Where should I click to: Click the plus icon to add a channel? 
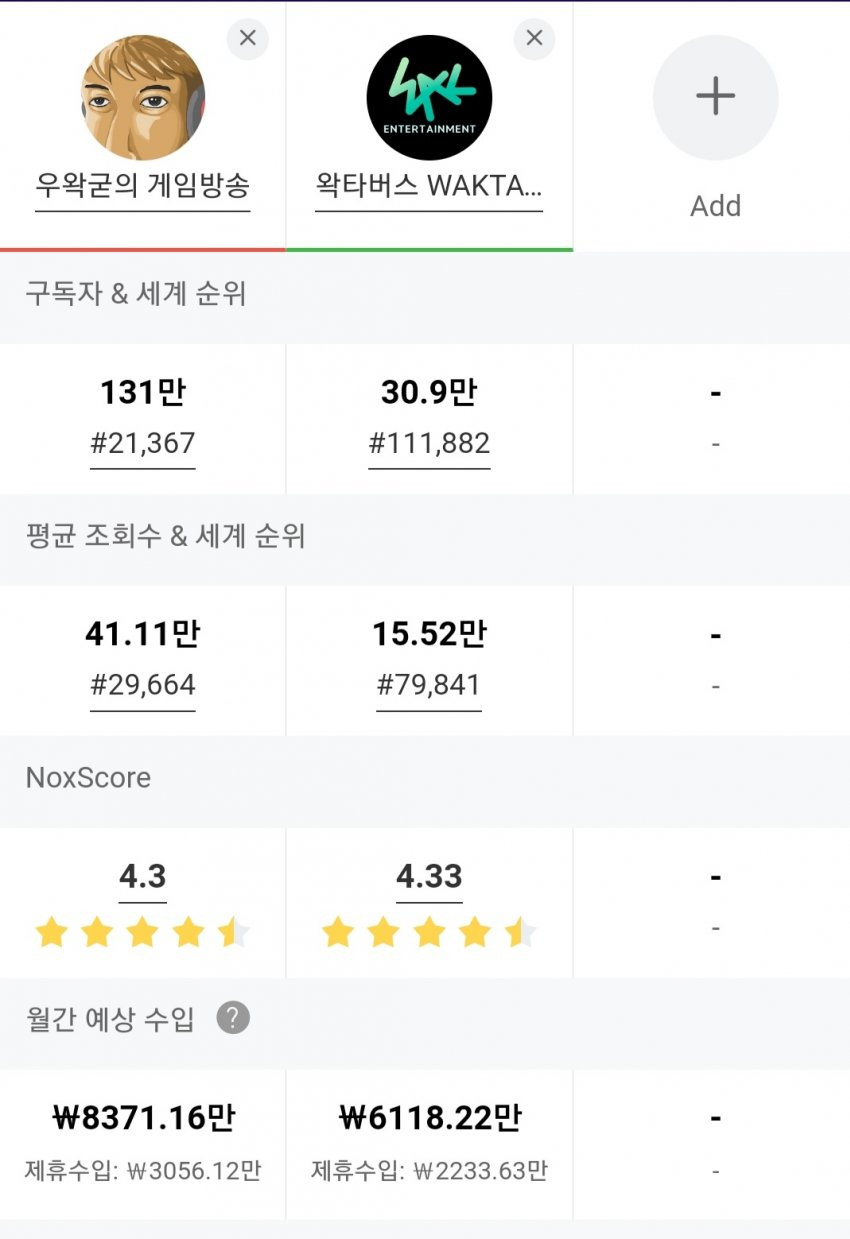pyautogui.click(x=715, y=97)
